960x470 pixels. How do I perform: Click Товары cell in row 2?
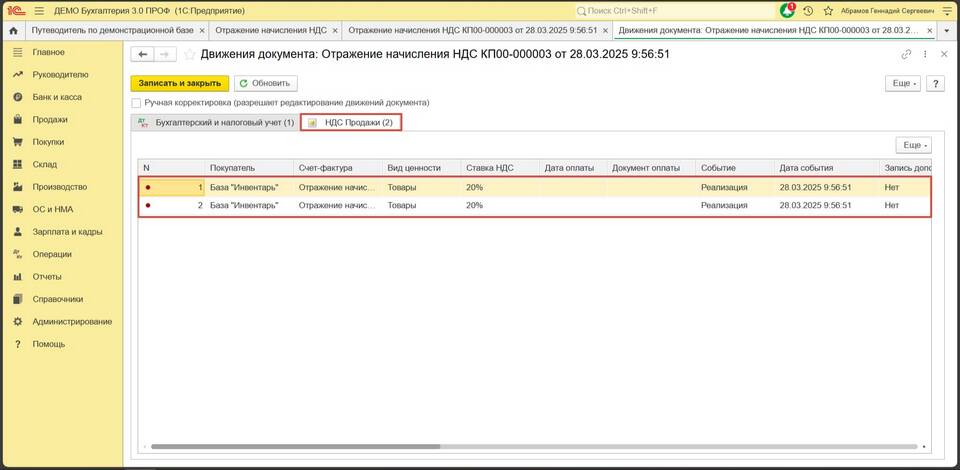coord(421,206)
